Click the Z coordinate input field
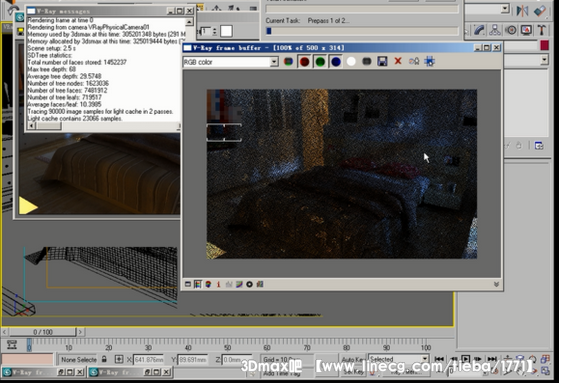The width and height of the screenshot is (562, 383). click(x=237, y=359)
